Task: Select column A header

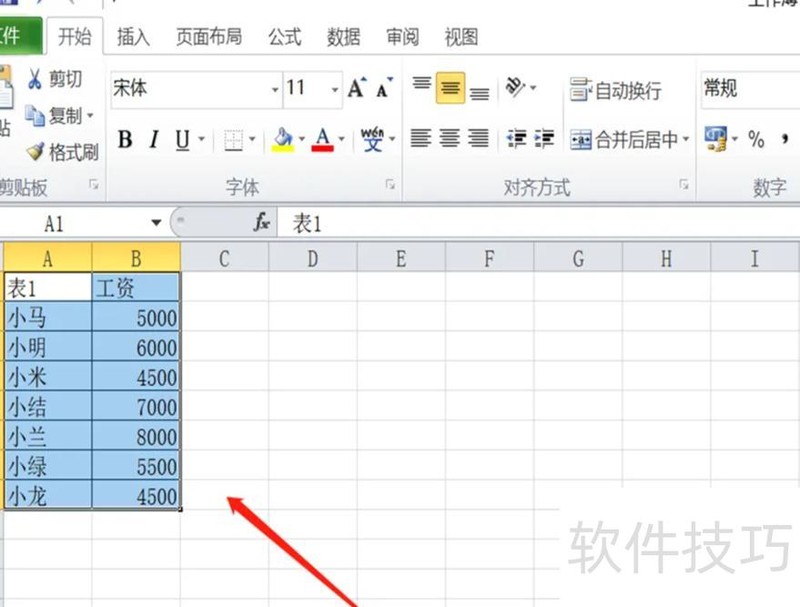Action: click(x=47, y=259)
